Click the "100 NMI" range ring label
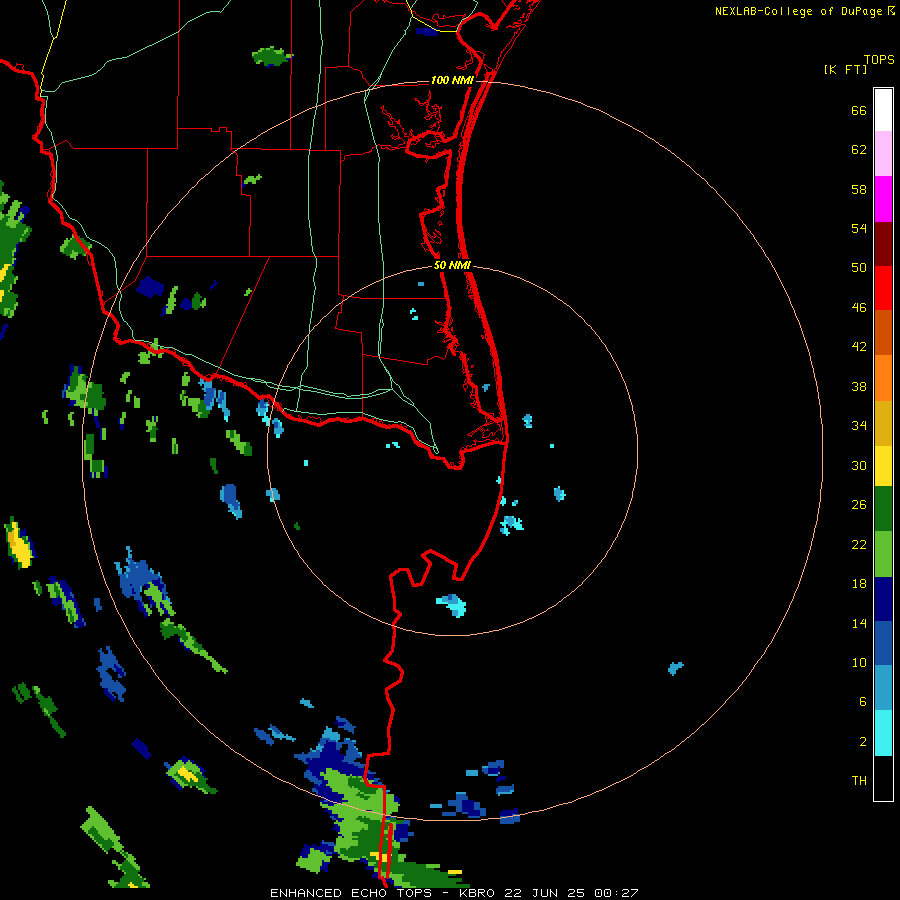 [x=452, y=80]
